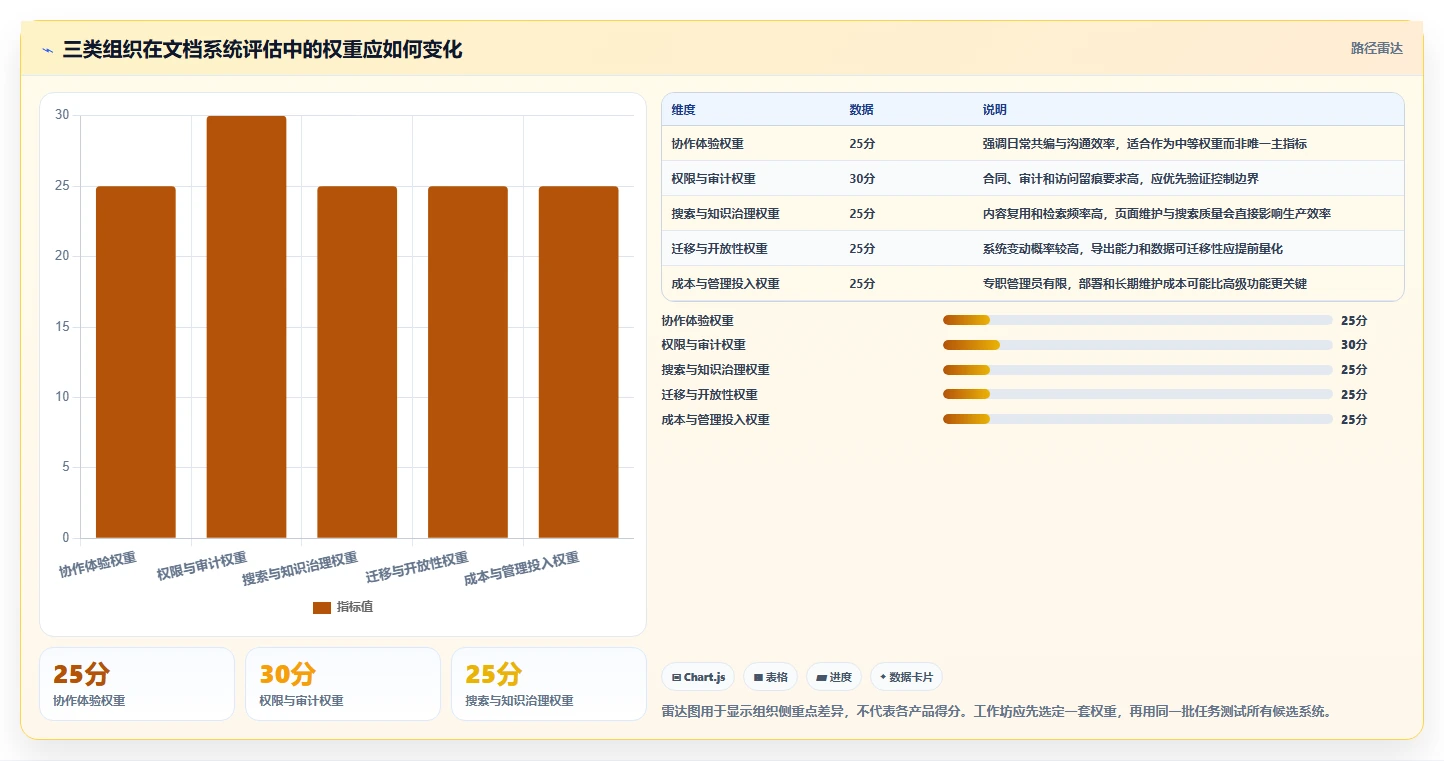The height and width of the screenshot is (761, 1444).
Task: Click the description starting 专职管理员有限
Action: (x=1145, y=284)
